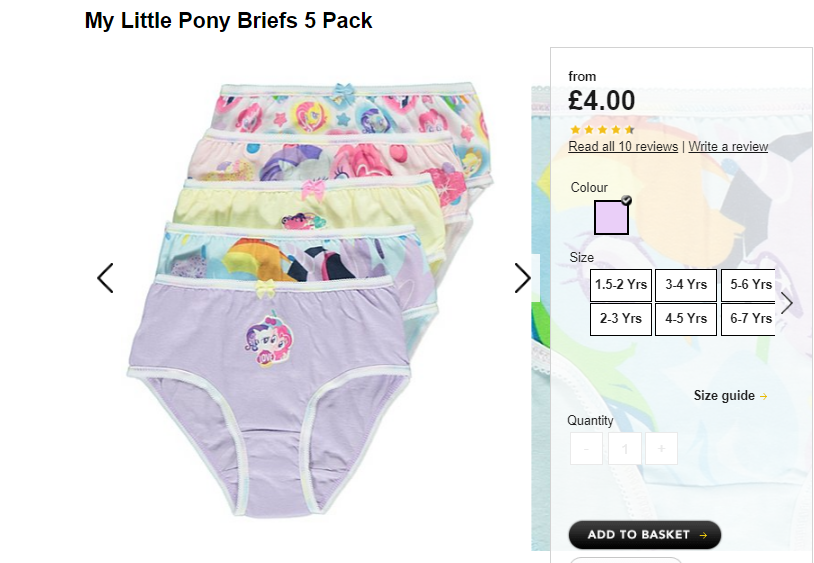Open Read all 10 reviews link
Image resolution: width=814 pixels, height=563 pixels.
point(623,147)
